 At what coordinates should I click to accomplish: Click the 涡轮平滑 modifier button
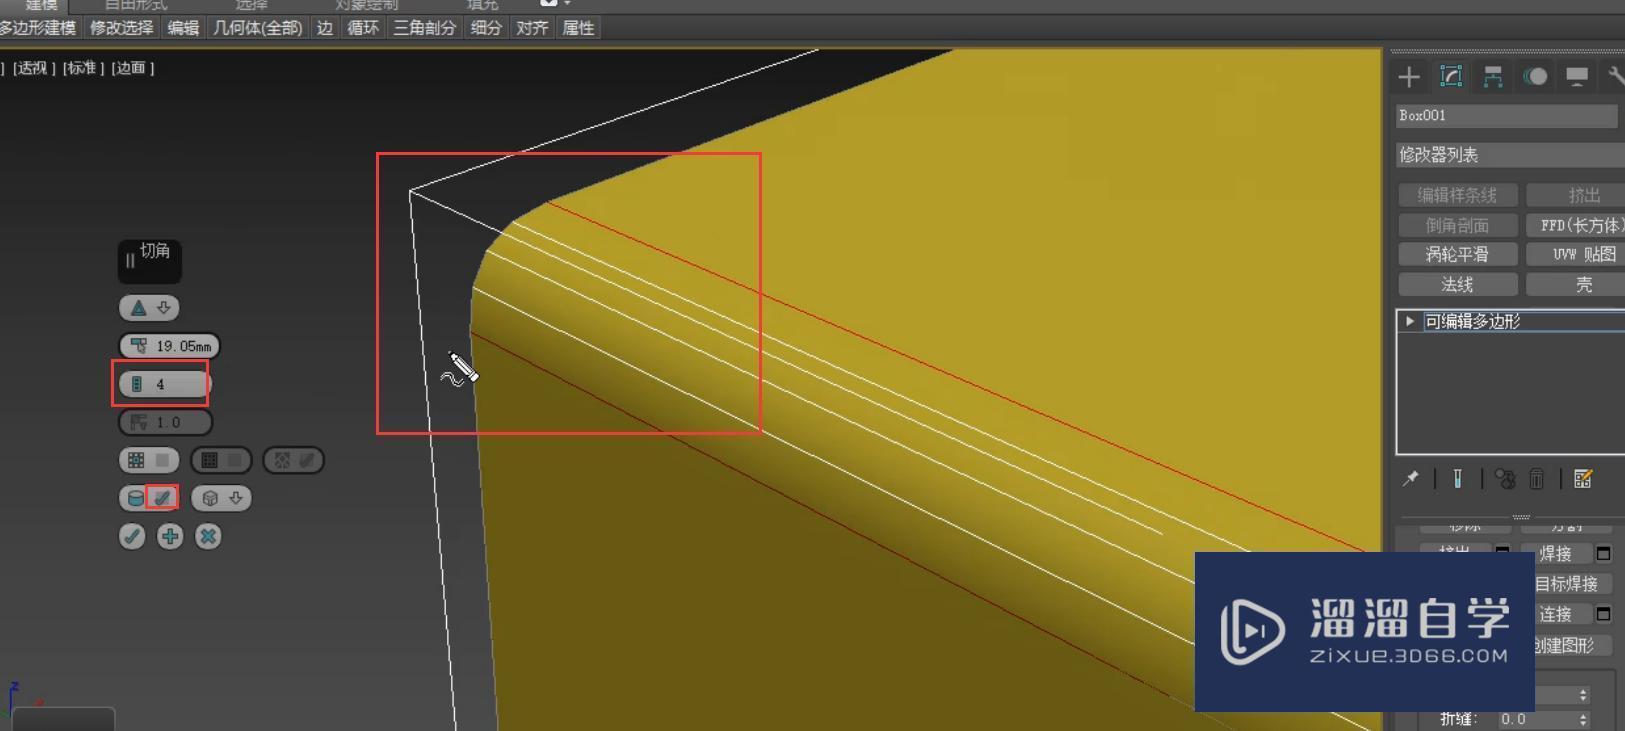(x=1457, y=255)
